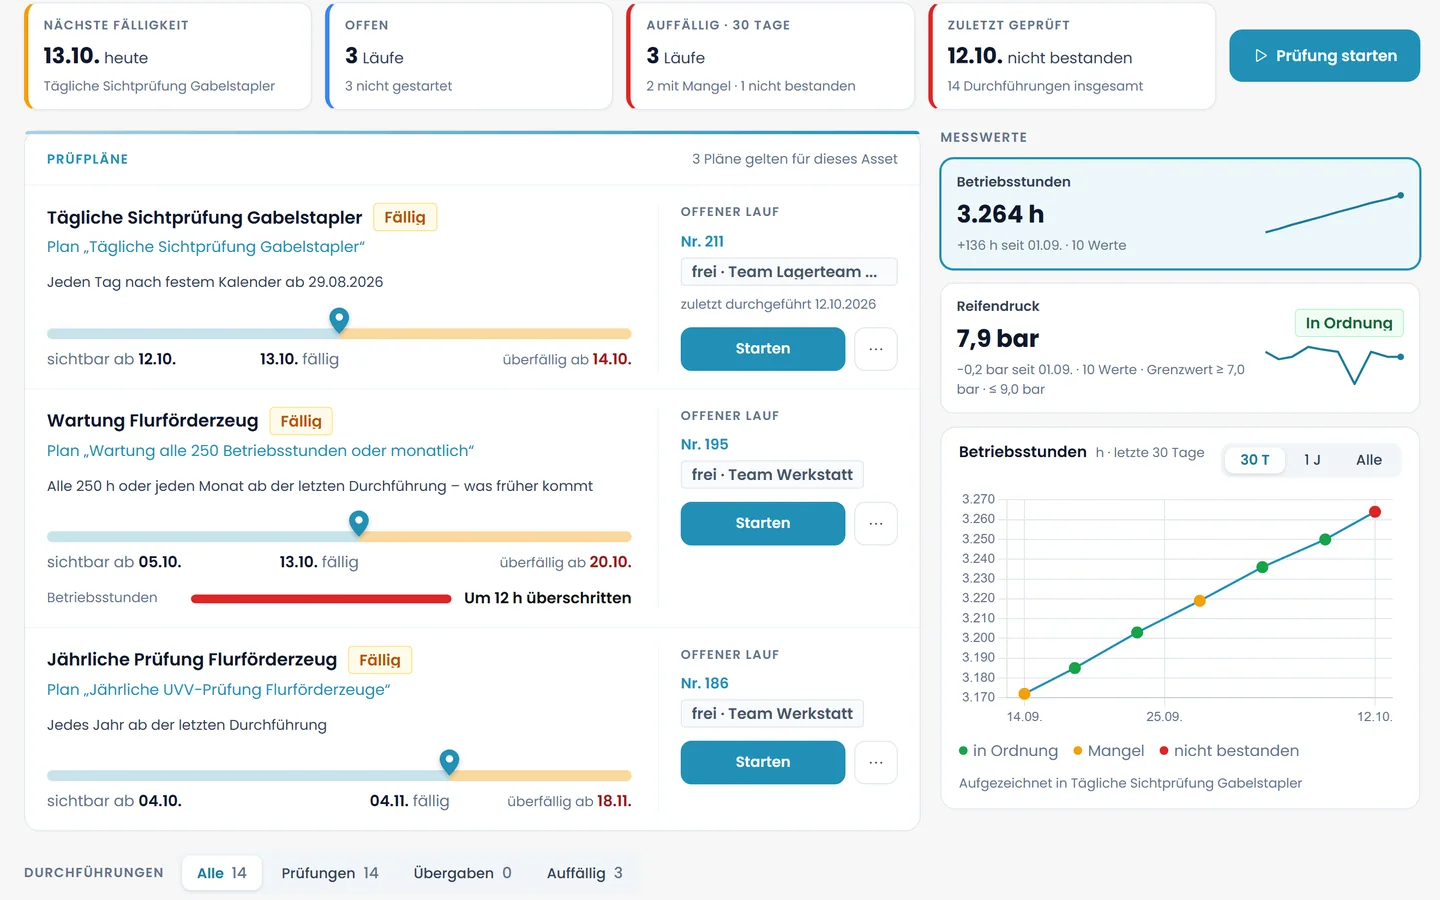This screenshot has width=1440, height=900.
Task: Open run link Nr. 195
Action: pyautogui.click(x=704, y=444)
